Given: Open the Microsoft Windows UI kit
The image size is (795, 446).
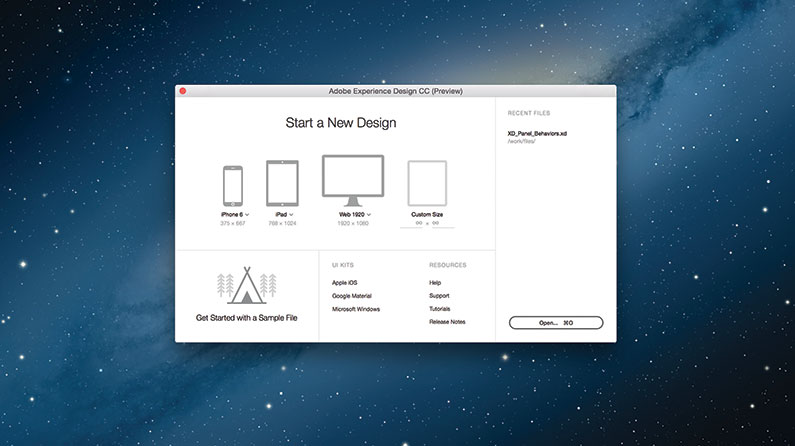Looking at the screenshot, I should coord(356,309).
